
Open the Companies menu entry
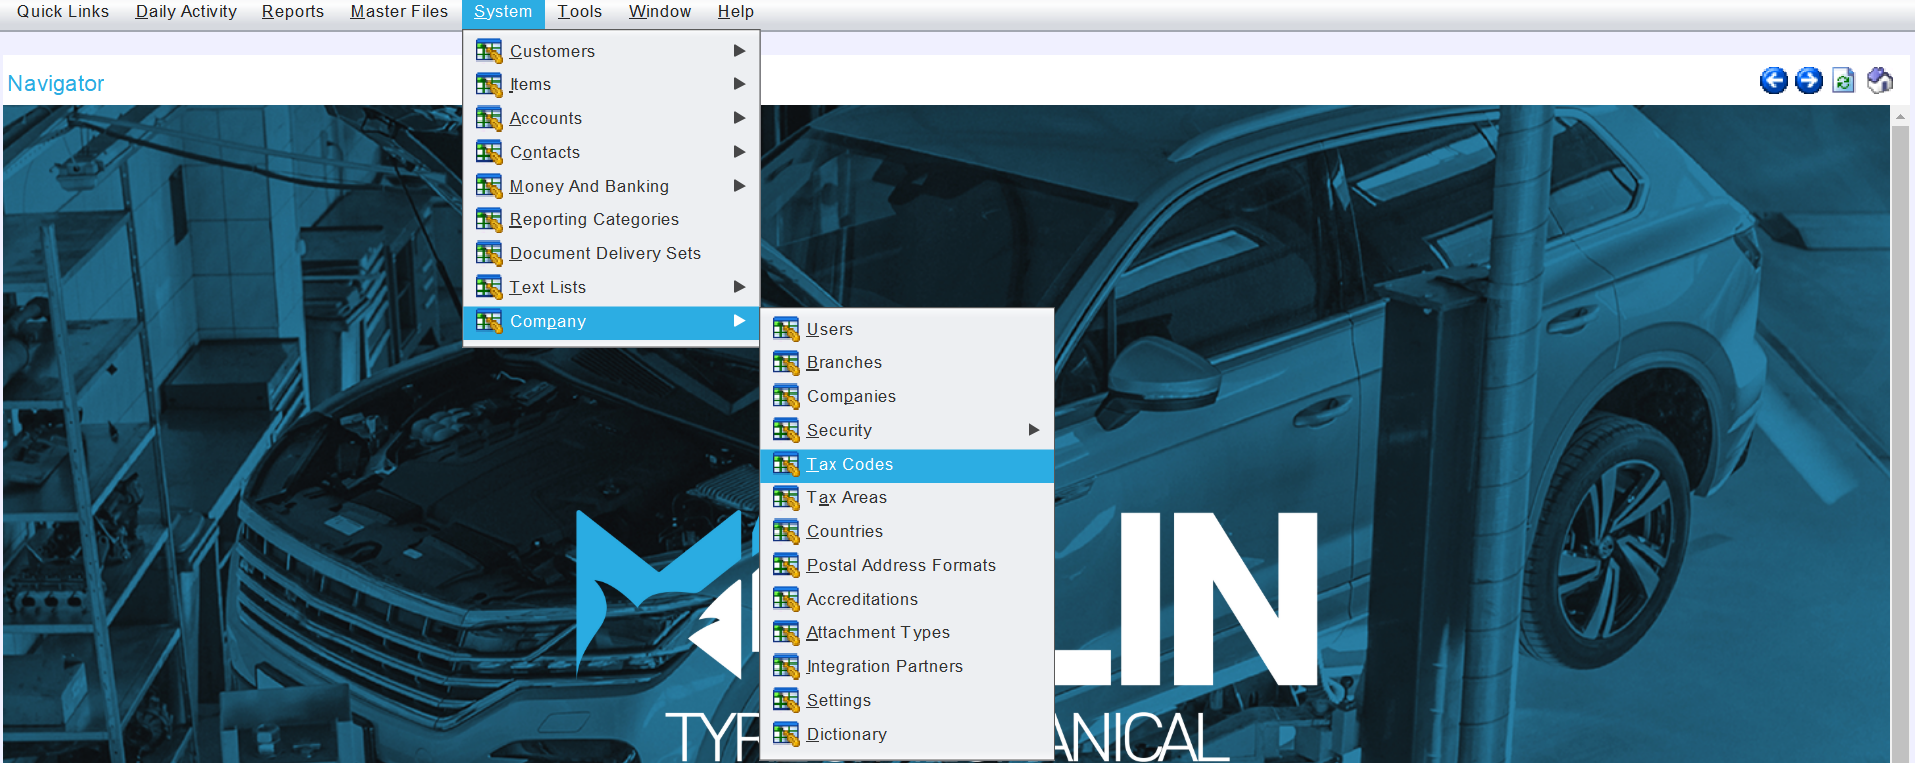tap(907, 396)
